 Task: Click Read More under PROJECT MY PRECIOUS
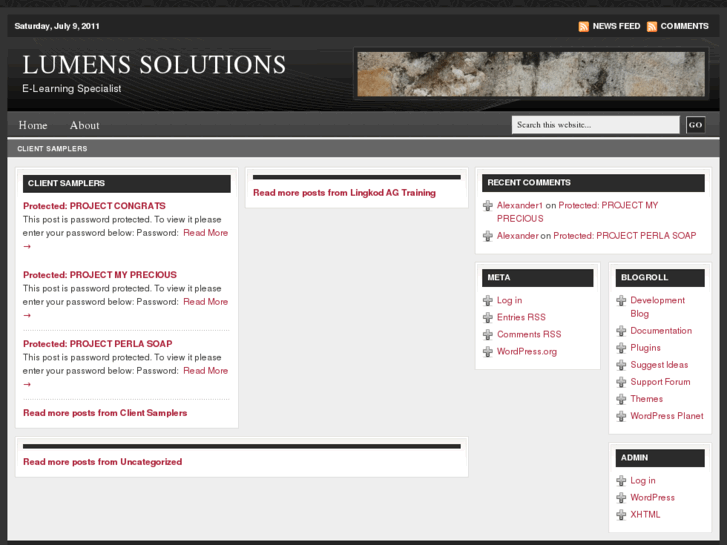click(x=205, y=302)
